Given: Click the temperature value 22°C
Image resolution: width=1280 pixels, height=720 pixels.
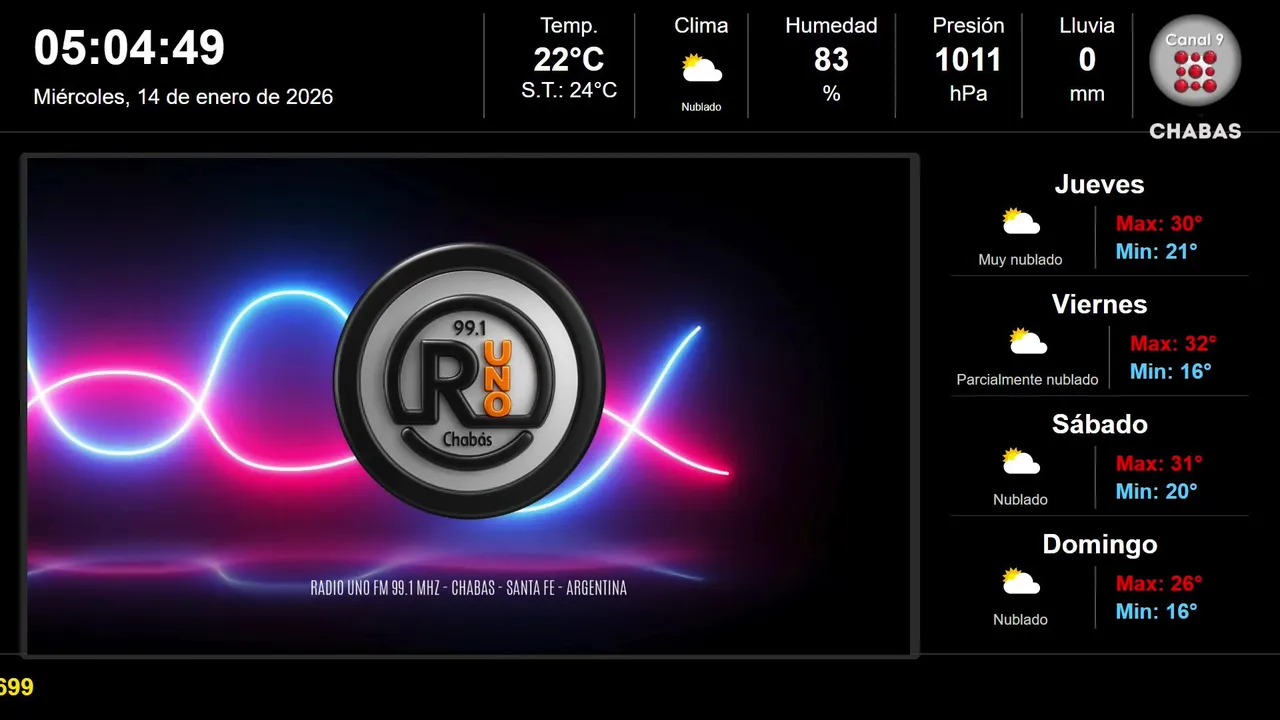Looking at the screenshot, I should [x=569, y=60].
